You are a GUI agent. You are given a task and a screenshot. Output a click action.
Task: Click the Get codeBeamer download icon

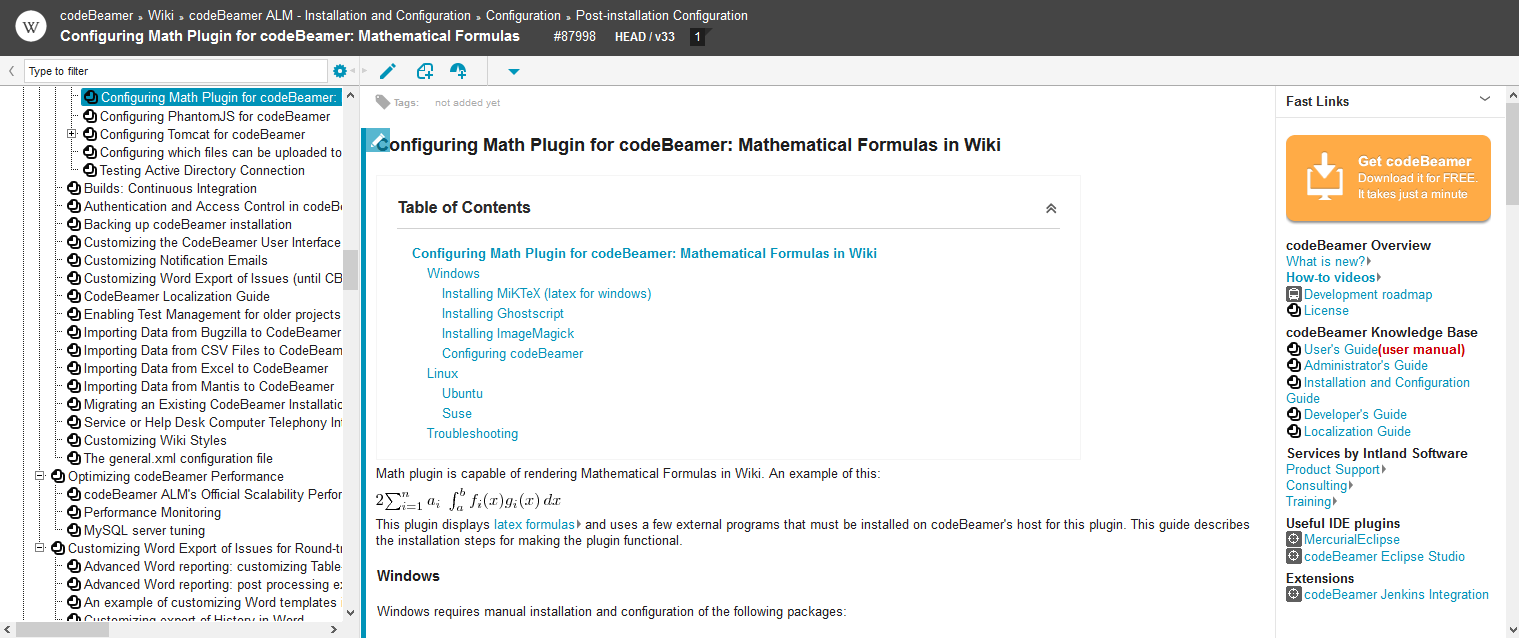click(x=1325, y=177)
